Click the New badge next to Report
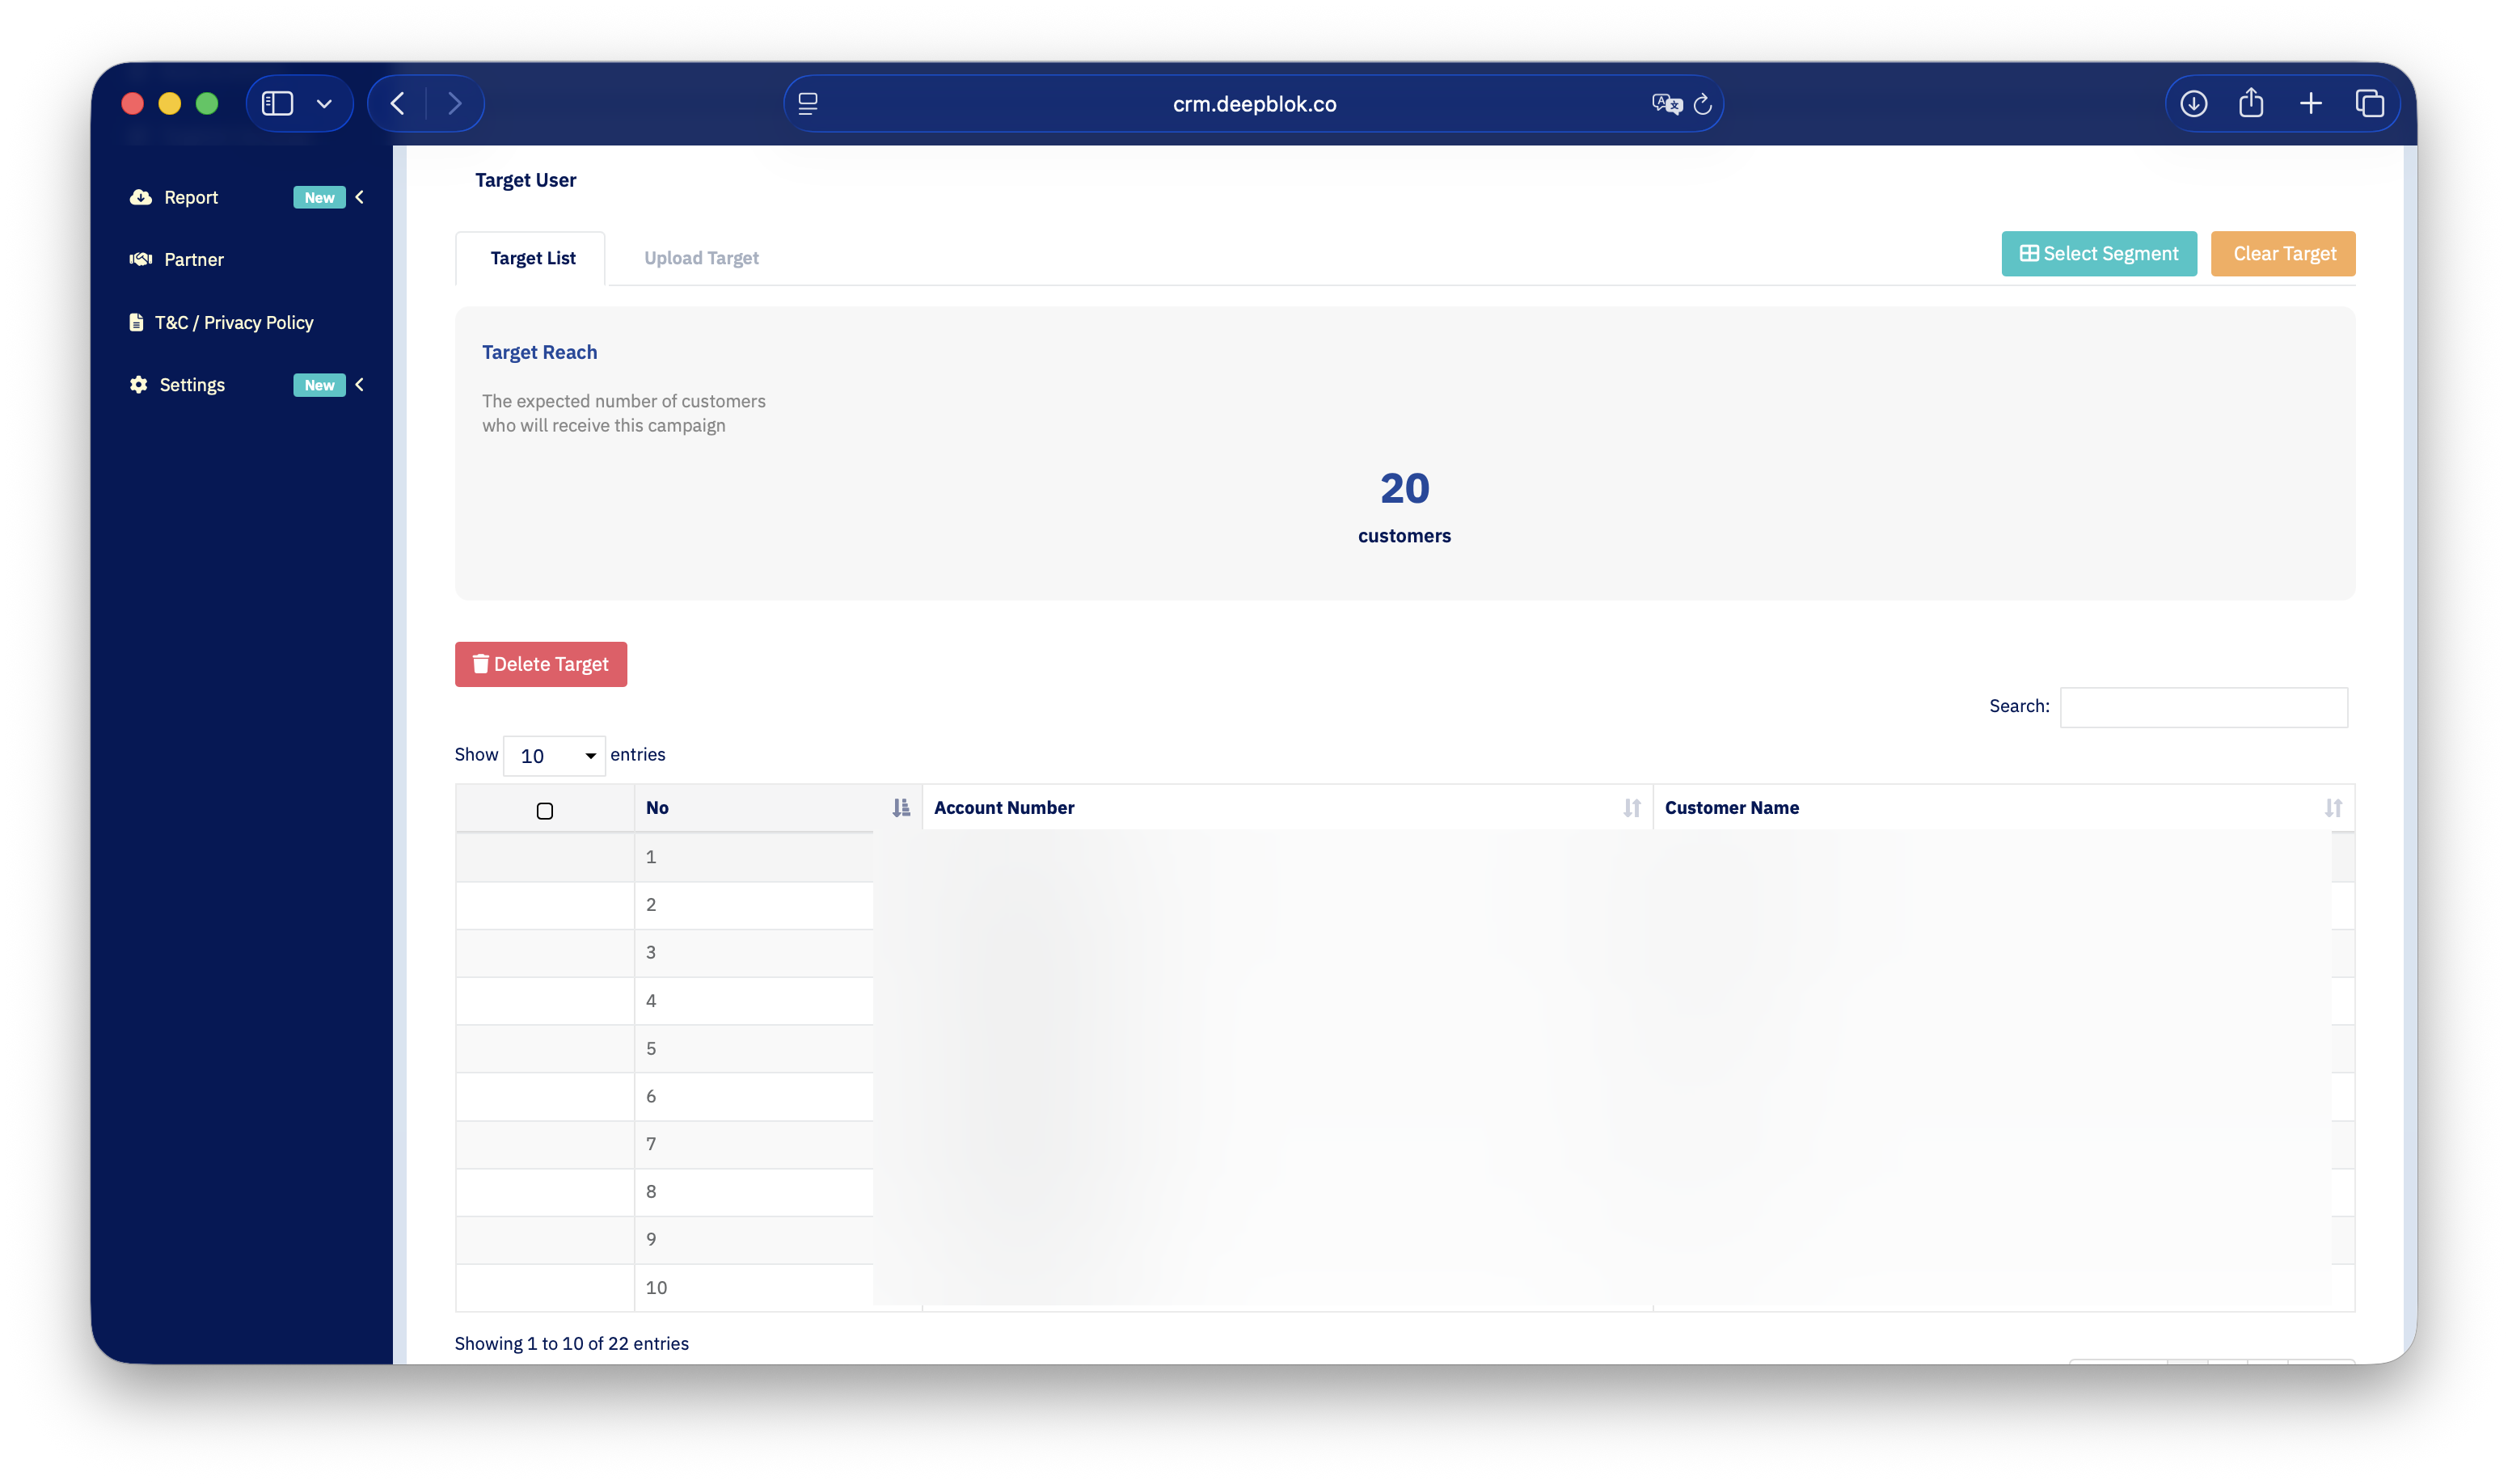 click(319, 197)
